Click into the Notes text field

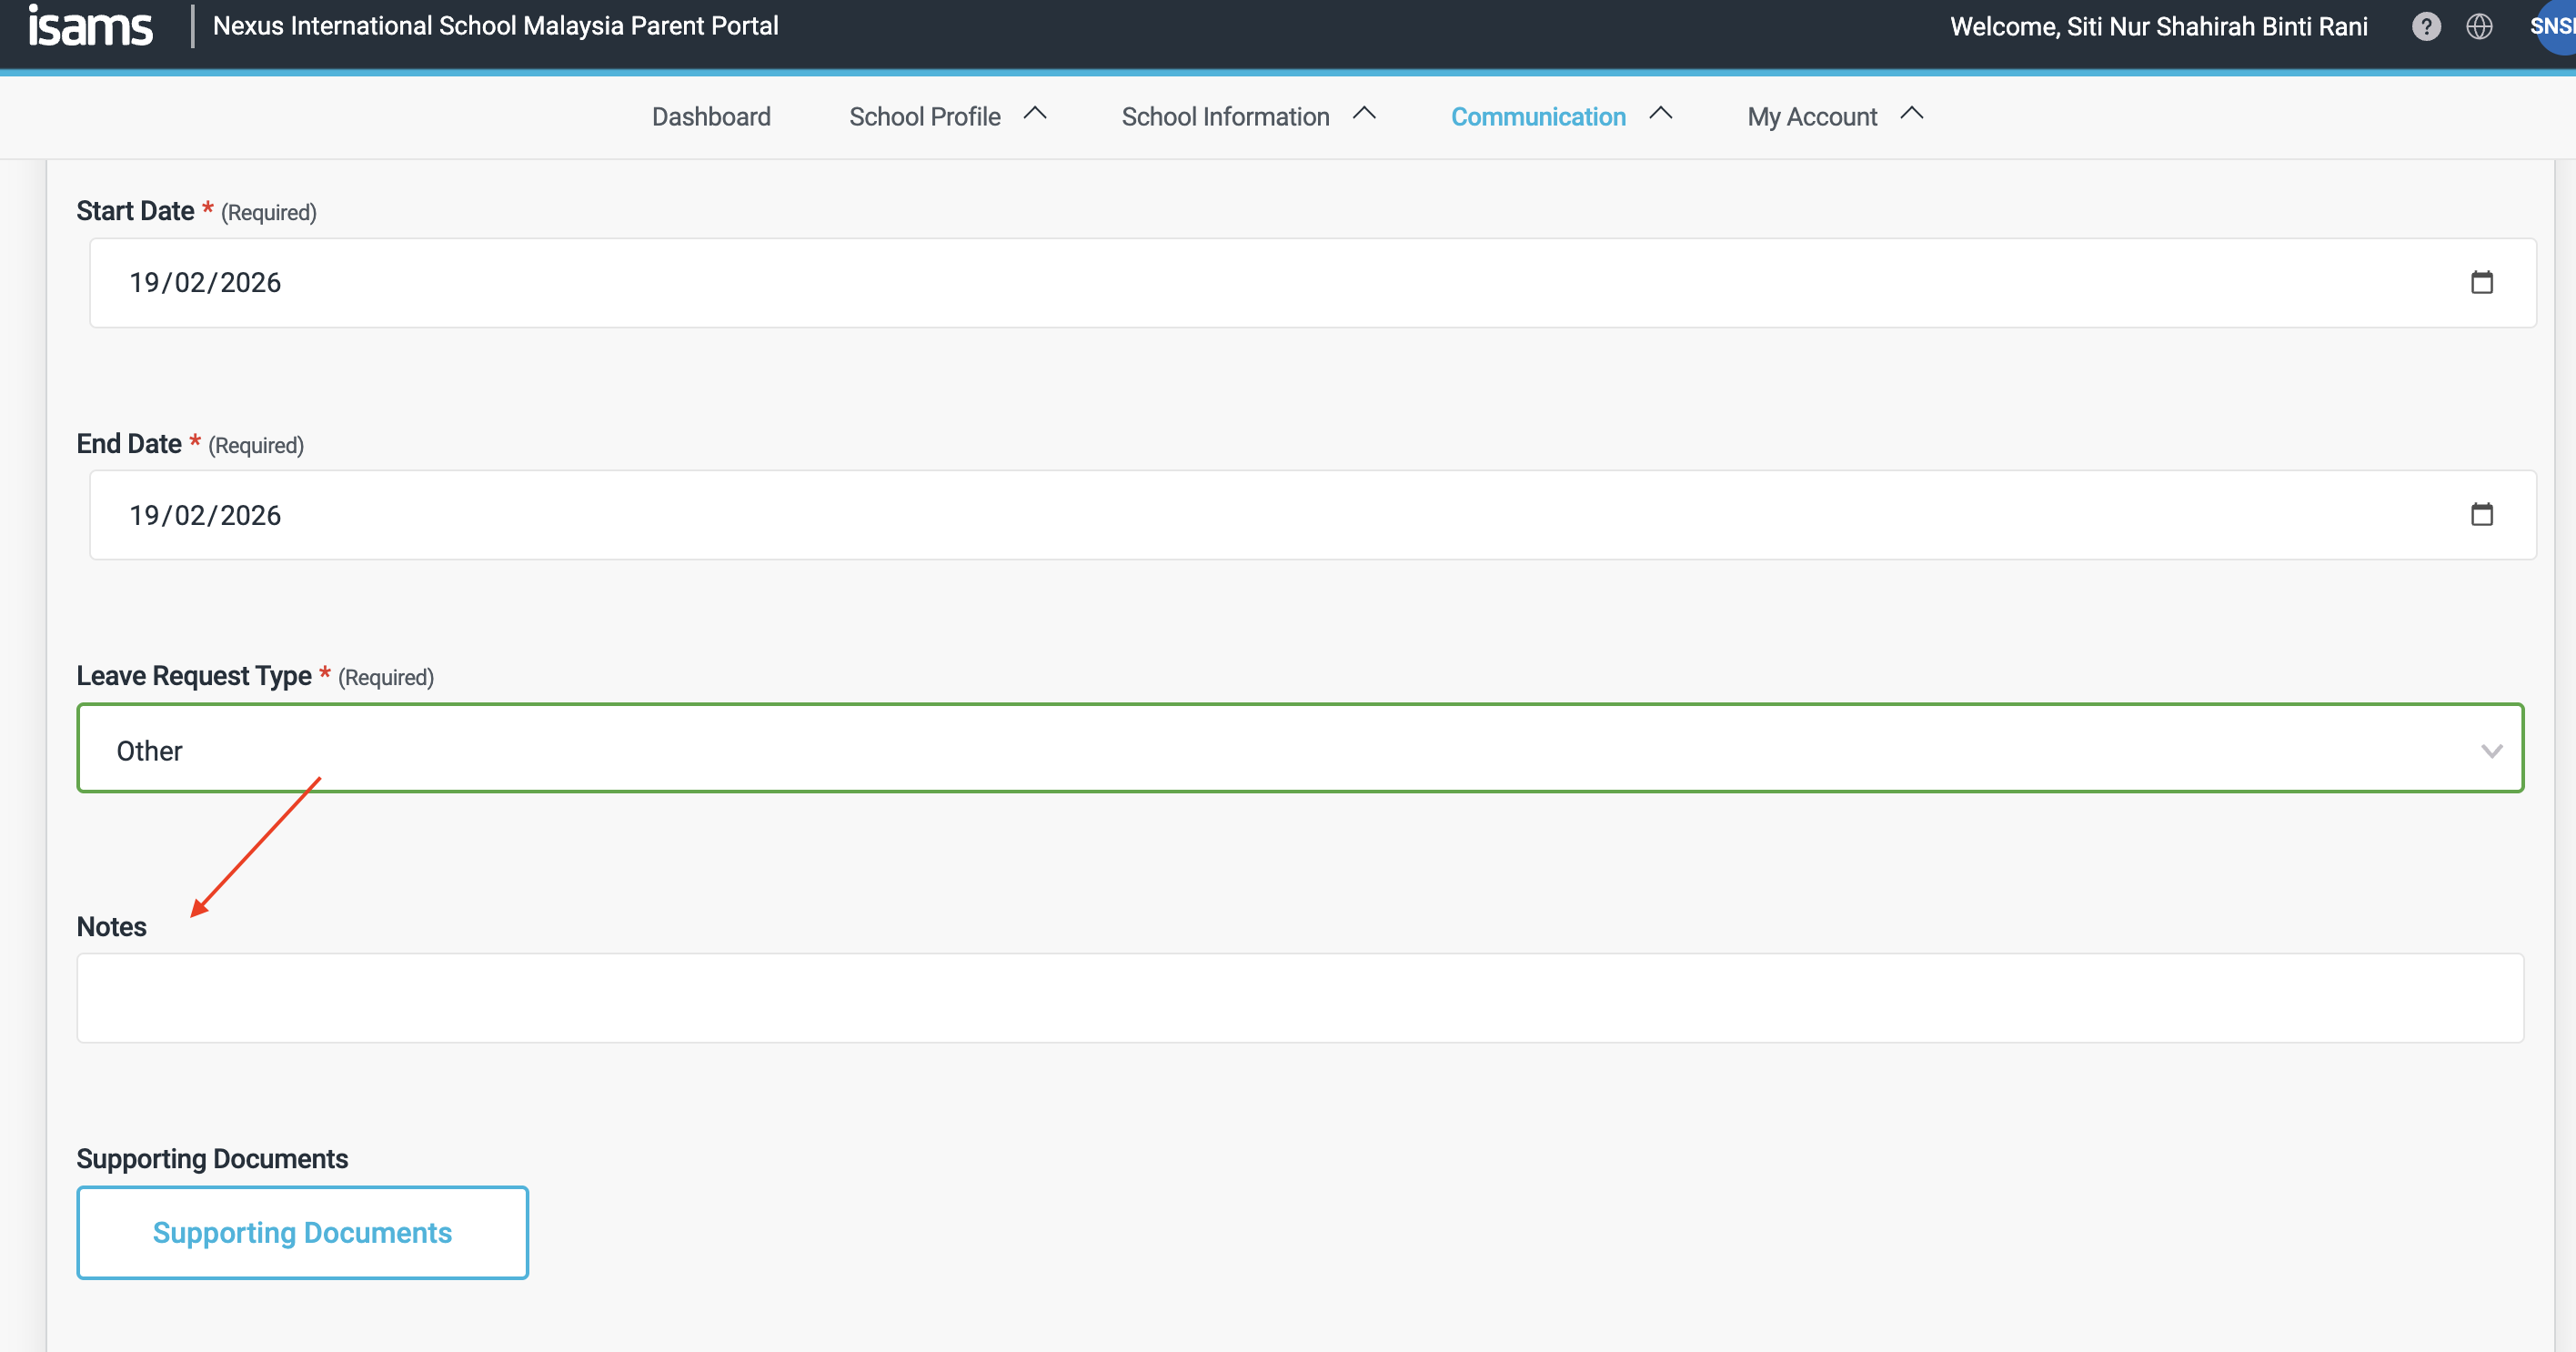1300,998
